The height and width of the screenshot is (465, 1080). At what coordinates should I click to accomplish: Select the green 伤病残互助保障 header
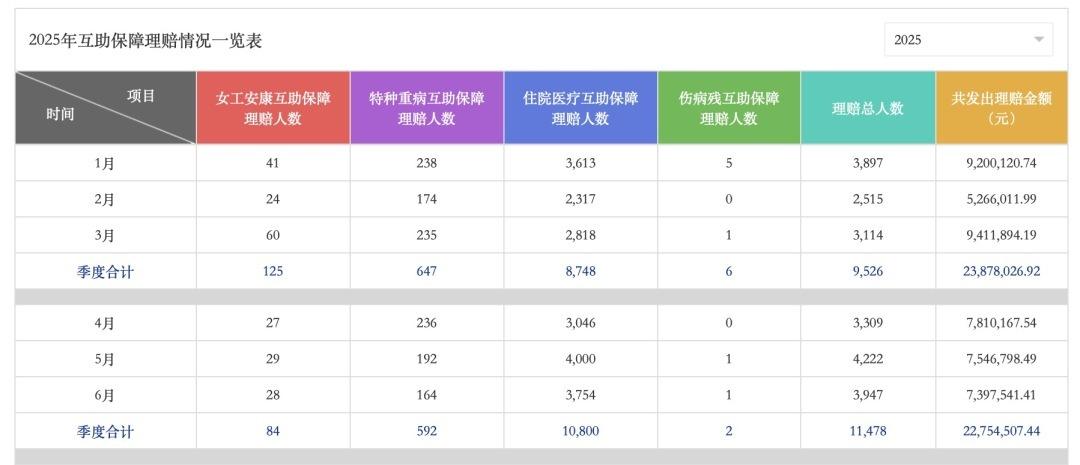click(728, 108)
